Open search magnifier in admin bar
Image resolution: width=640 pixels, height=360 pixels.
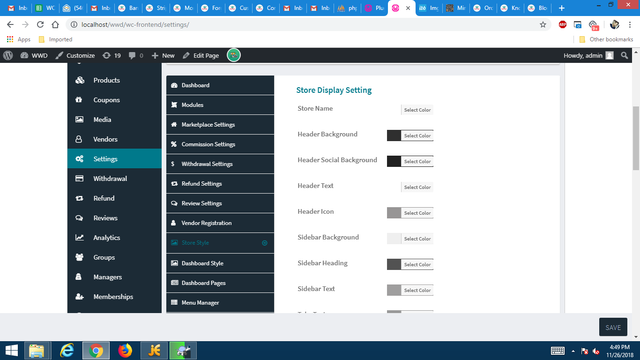click(x=624, y=55)
